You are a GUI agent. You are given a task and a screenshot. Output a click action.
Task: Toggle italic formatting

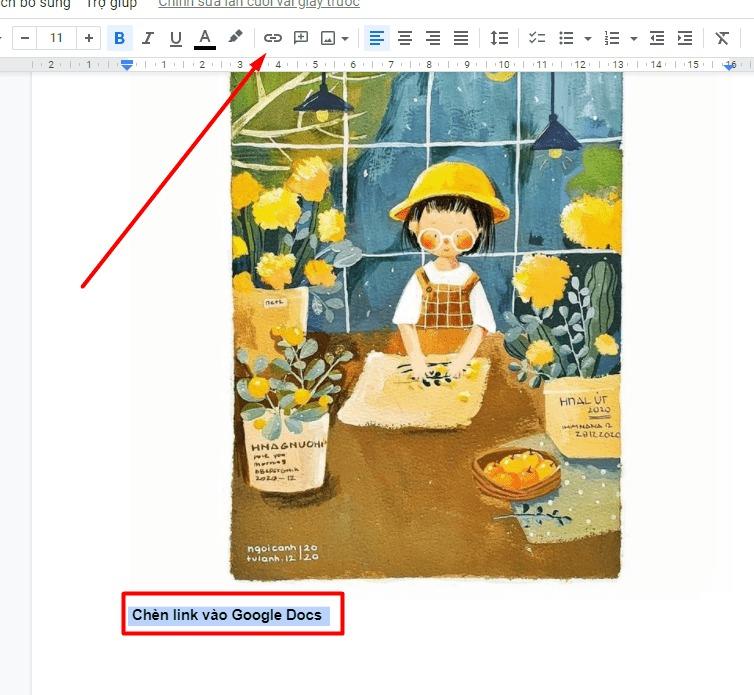(x=148, y=38)
